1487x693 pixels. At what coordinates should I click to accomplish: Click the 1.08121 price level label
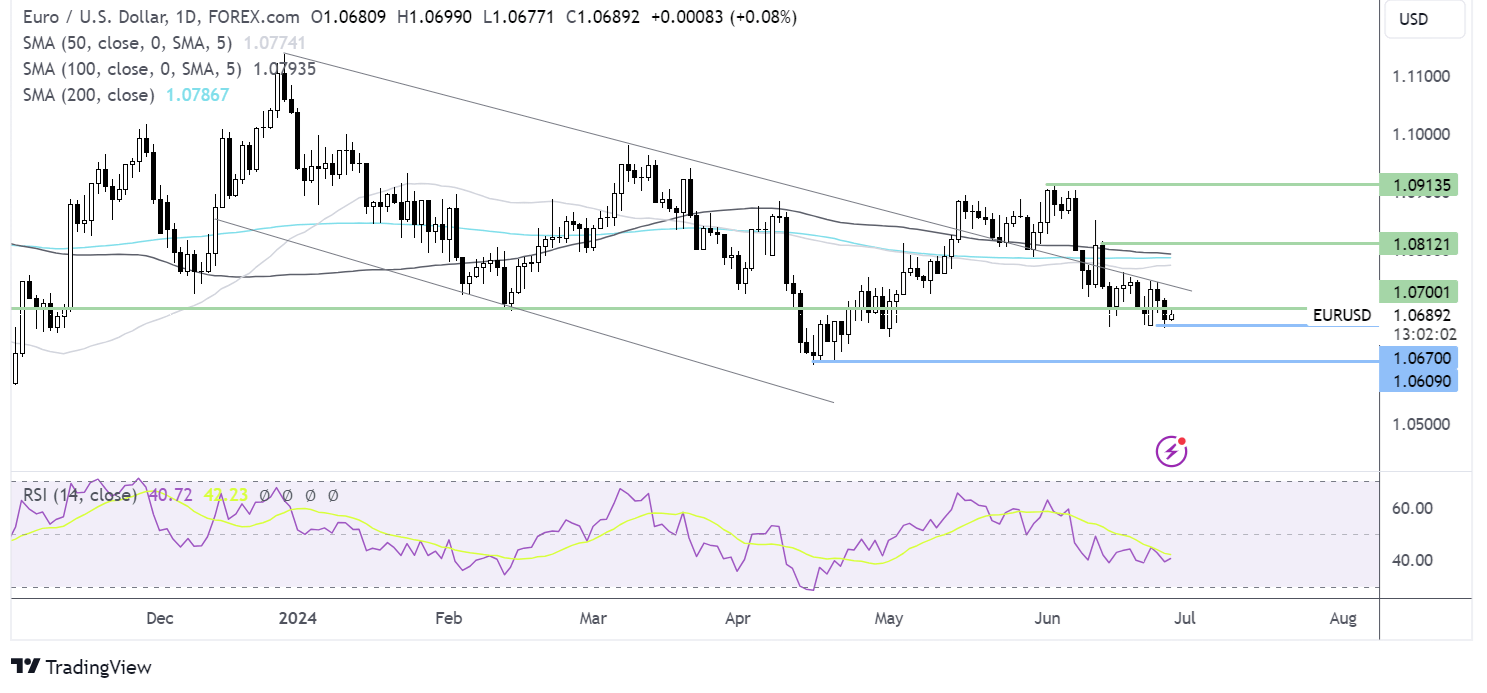click(1418, 243)
